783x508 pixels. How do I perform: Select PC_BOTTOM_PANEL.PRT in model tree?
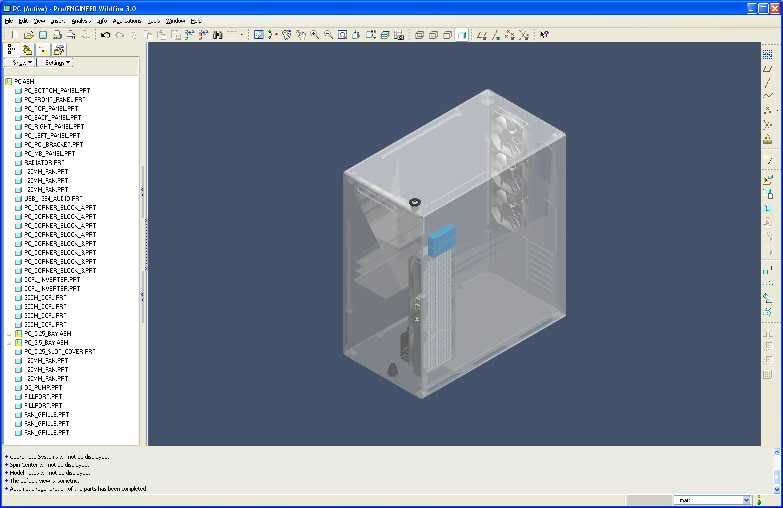click(x=53, y=90)
